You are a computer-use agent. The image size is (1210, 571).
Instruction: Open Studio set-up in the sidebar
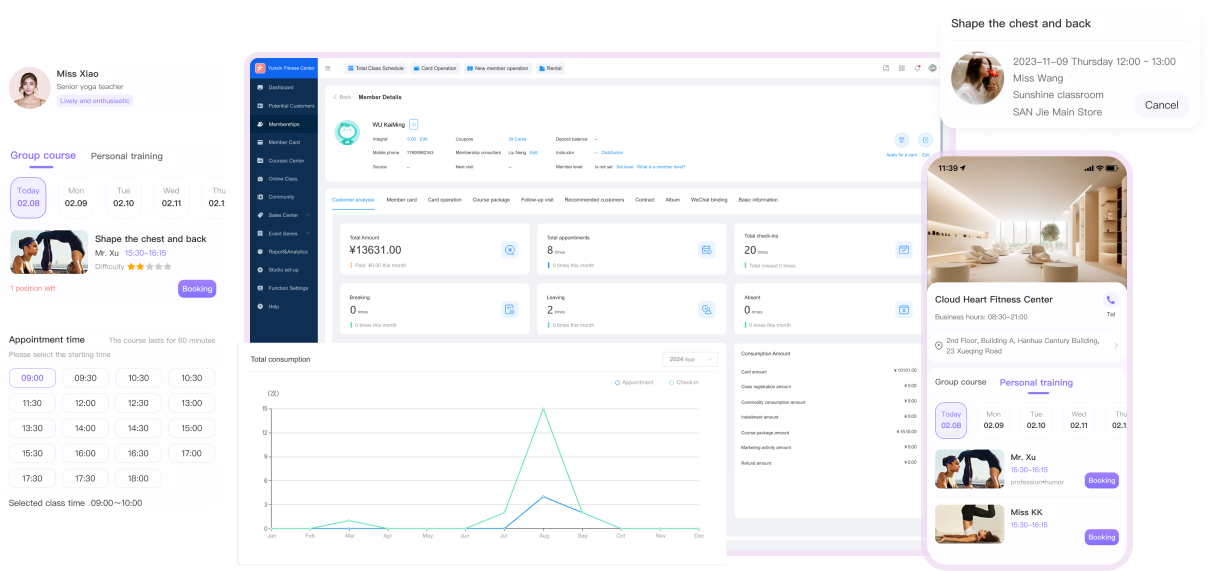[284, 270]
